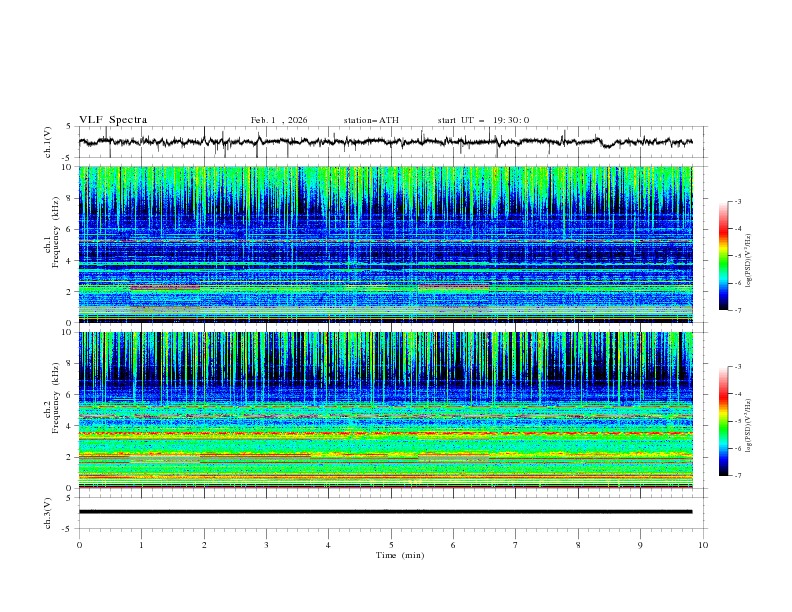This screenshot has height=612, width=792.
Task: Click the ch.3 flat black waveform trace
Action: 385,512
